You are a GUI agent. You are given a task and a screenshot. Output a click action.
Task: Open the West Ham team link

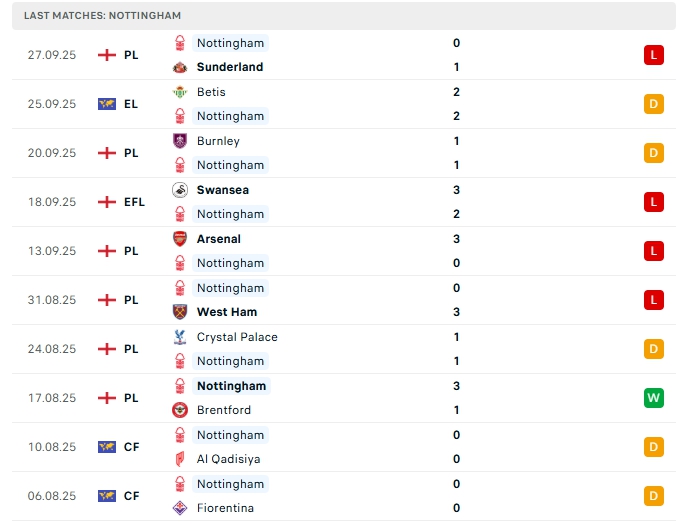click(x=227, y=312)
